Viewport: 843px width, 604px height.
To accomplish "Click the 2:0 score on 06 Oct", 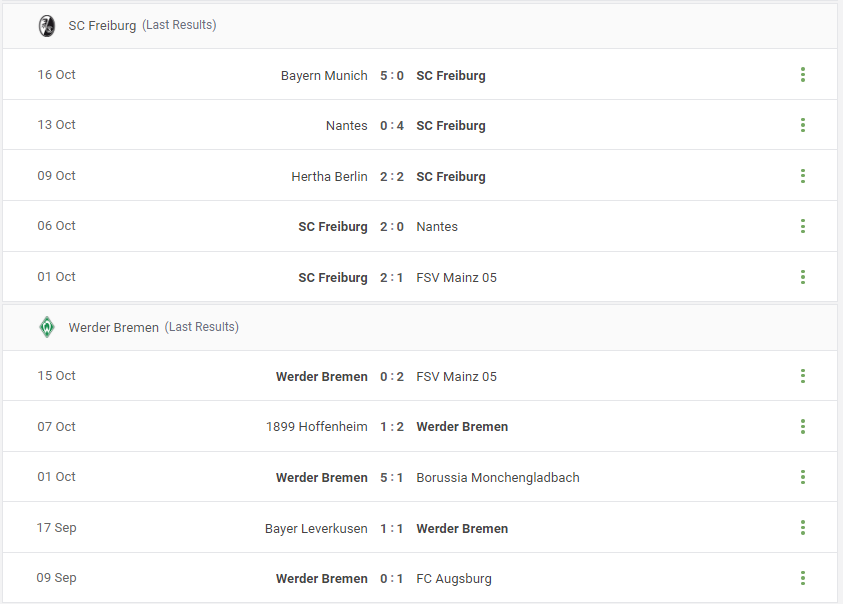I will click(x=392, y=227).
